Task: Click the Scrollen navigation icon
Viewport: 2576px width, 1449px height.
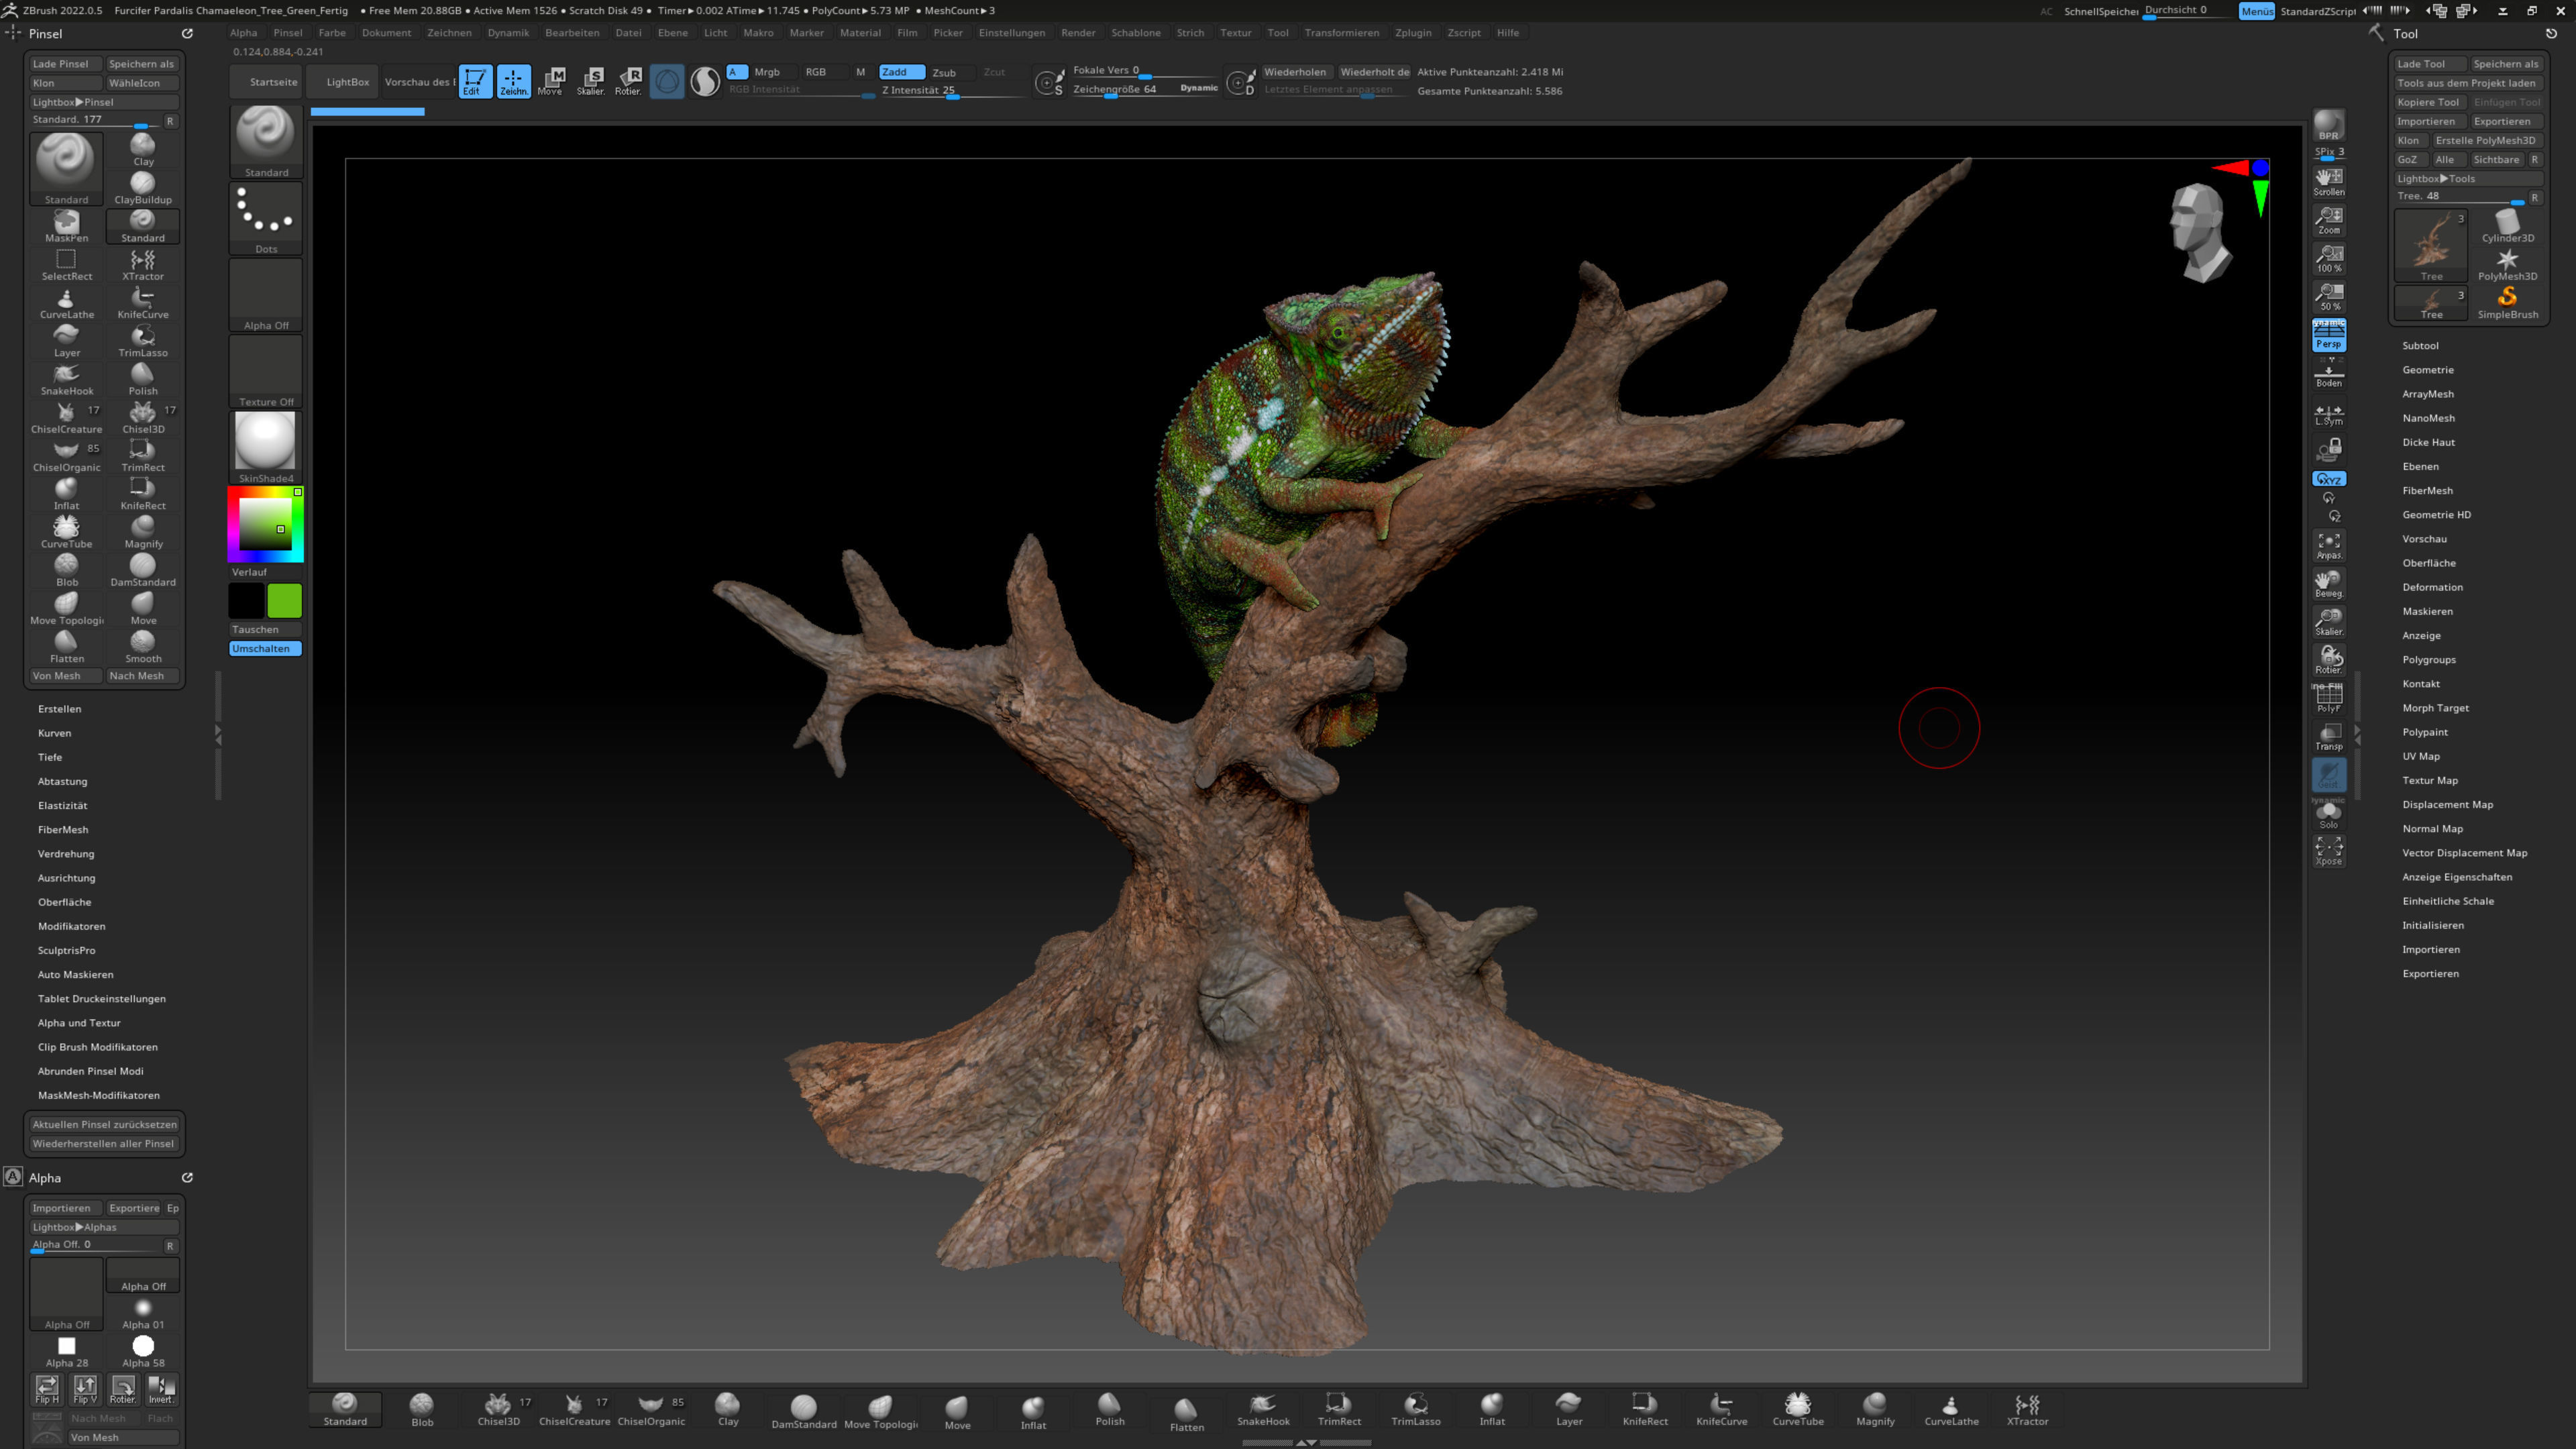Action: tap(2329, 182)
